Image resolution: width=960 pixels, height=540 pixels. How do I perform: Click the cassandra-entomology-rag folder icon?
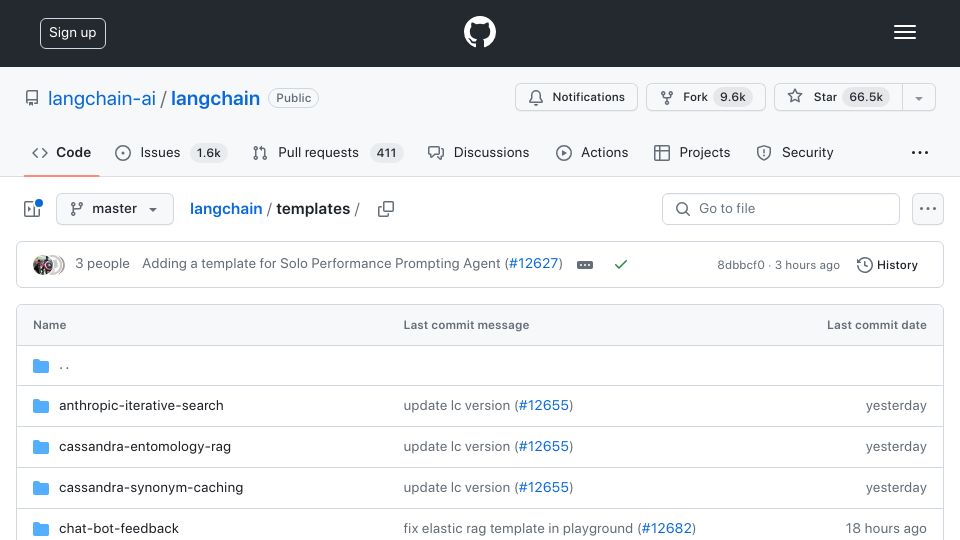click(41, 447)
